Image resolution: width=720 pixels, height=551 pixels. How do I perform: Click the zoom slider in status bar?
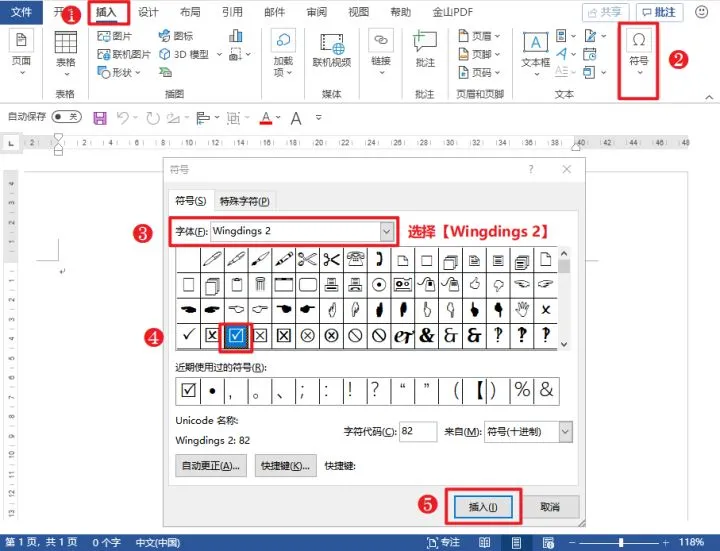pos(621,542)
